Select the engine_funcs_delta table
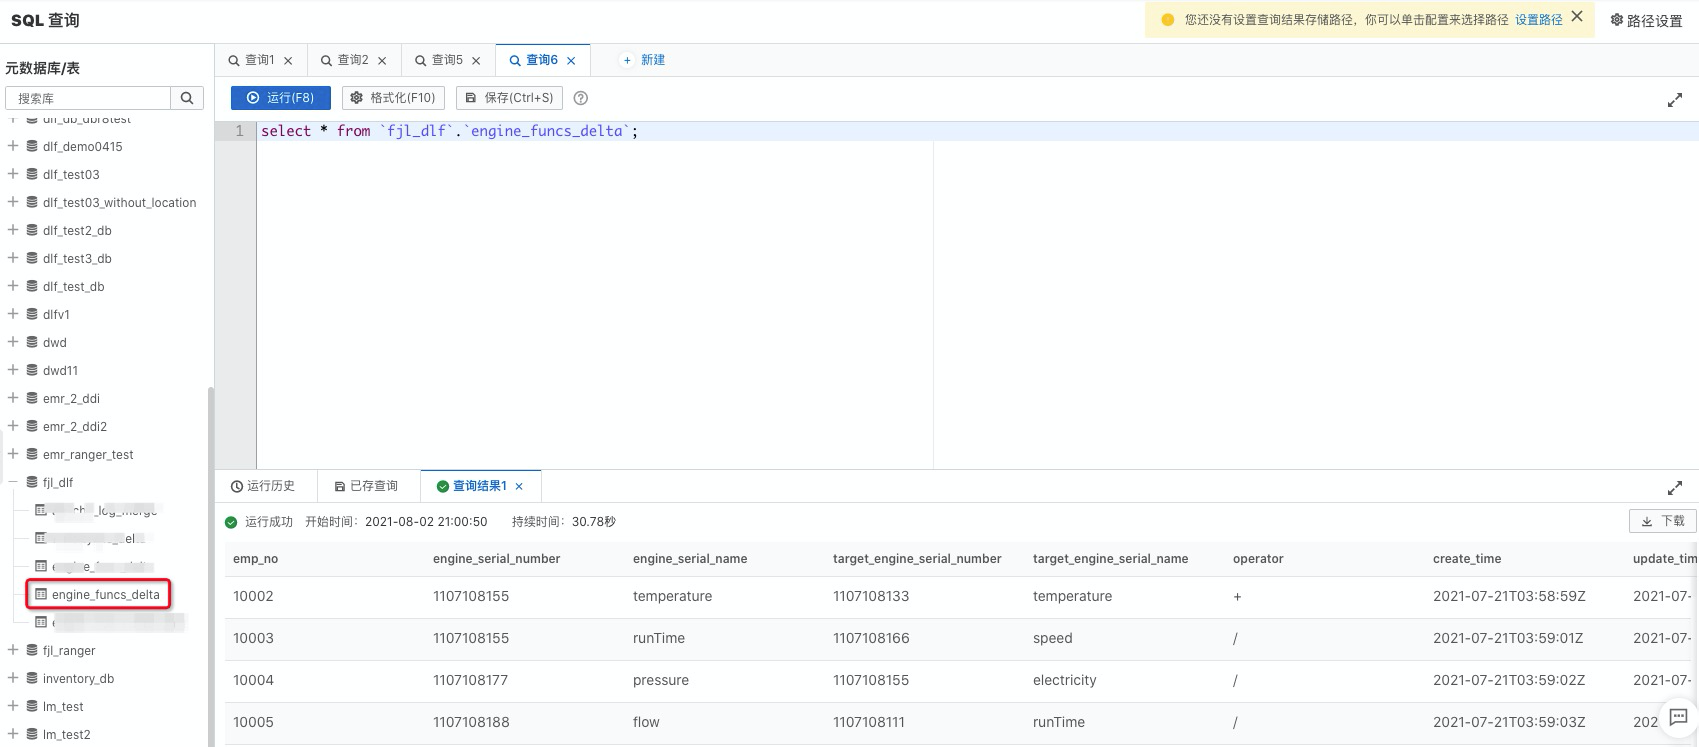 (x=105, y=594)
